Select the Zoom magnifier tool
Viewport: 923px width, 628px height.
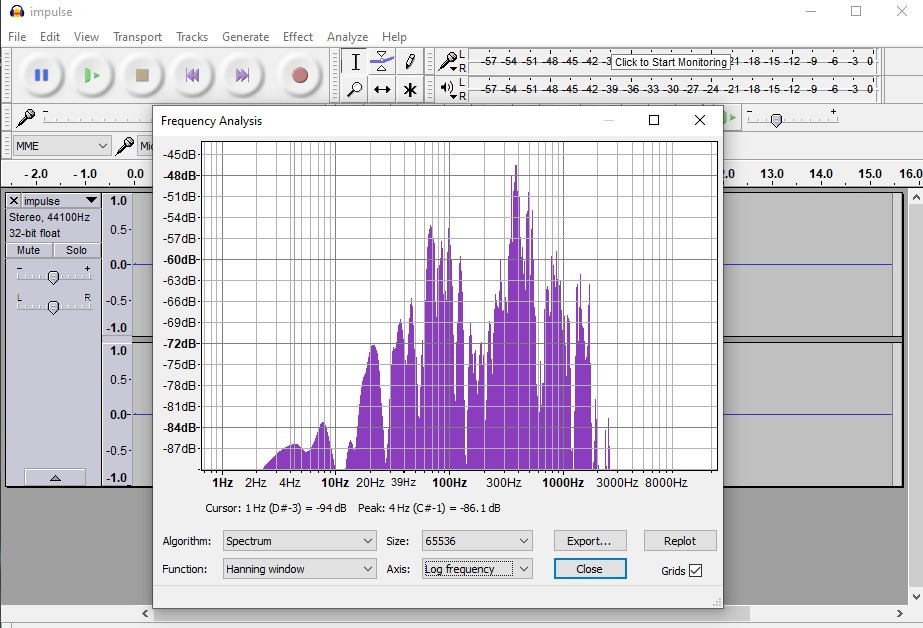tap(355, 89)
